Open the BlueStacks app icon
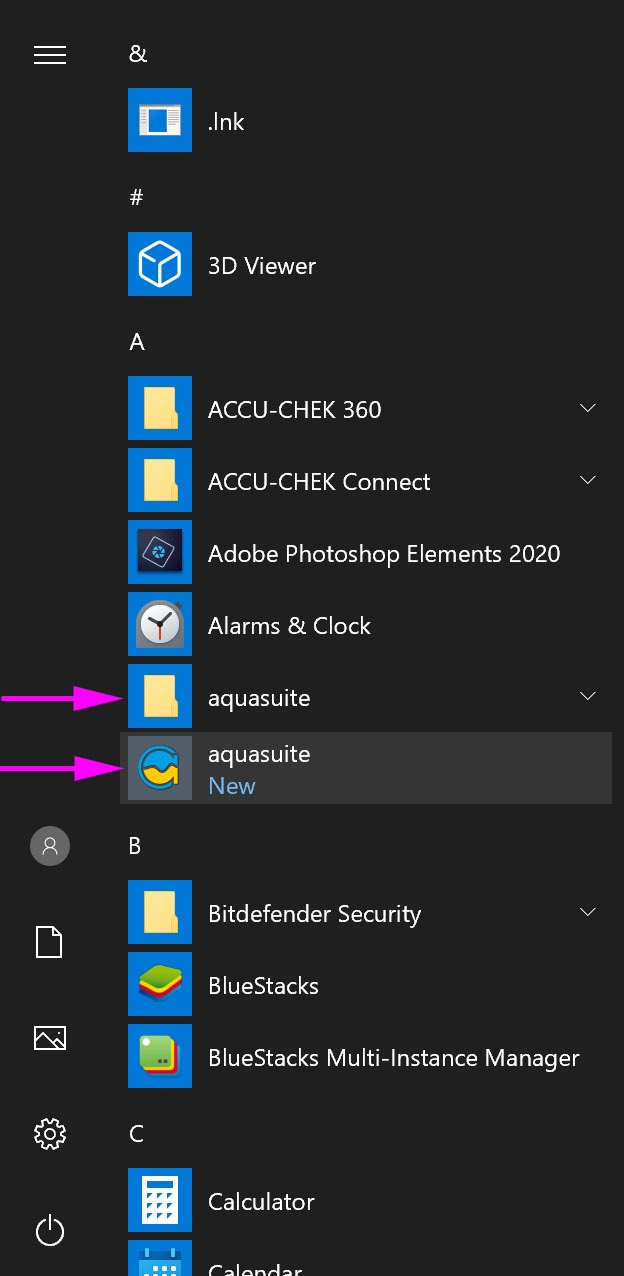The width and height of the screenshot is (624, 1276). coord(160,985)
